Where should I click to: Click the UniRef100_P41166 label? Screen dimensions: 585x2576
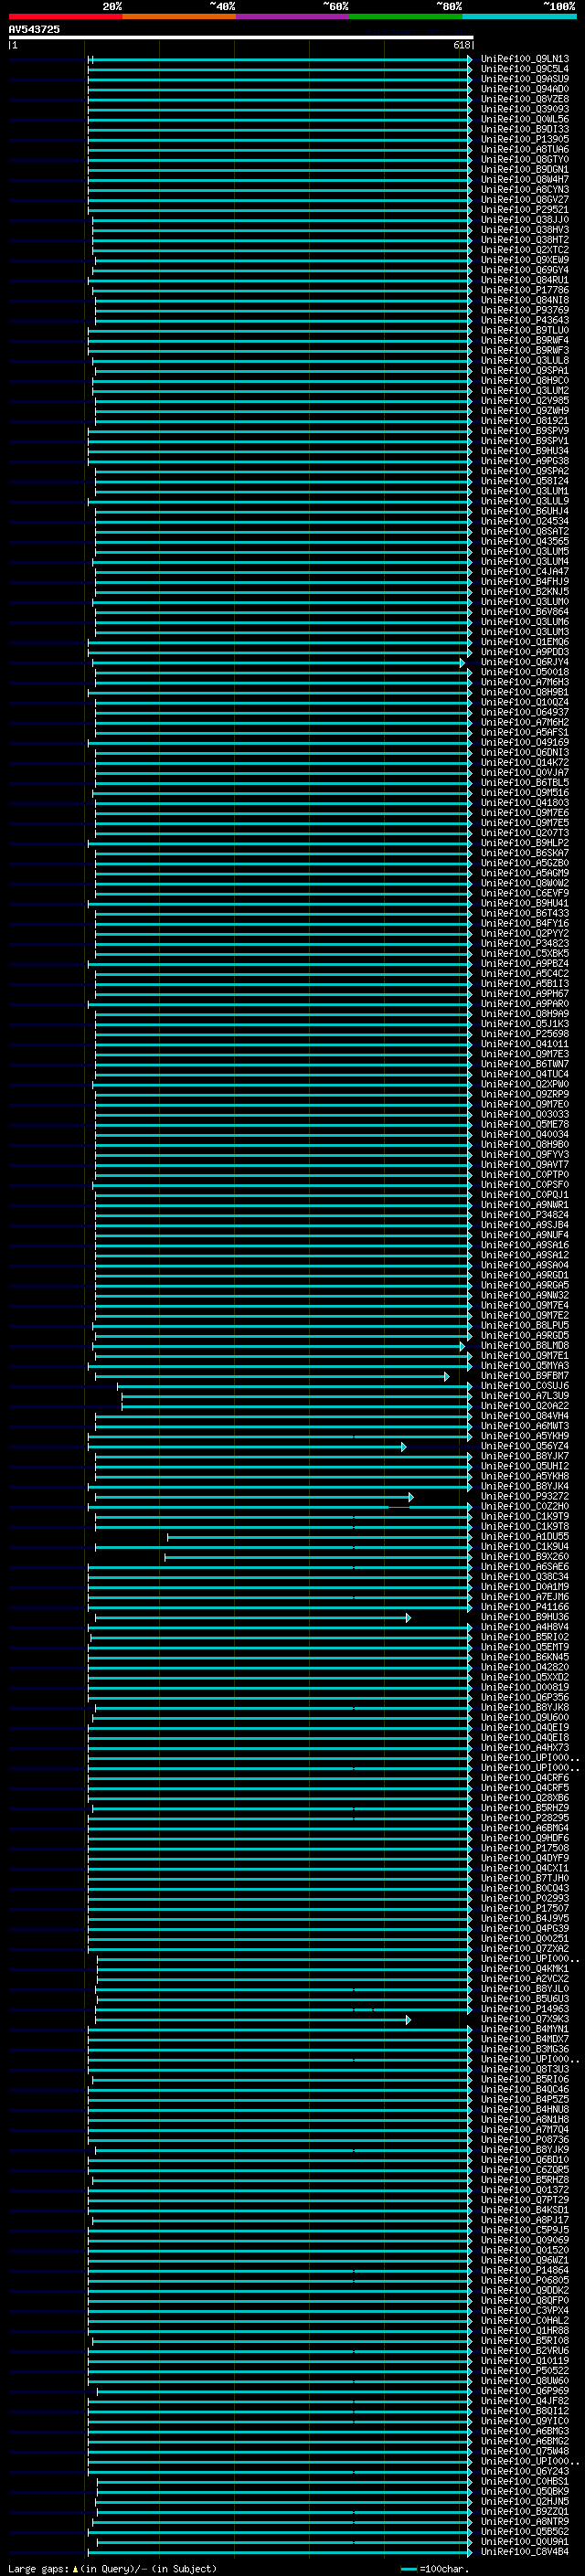click(x=525, y=1607)
